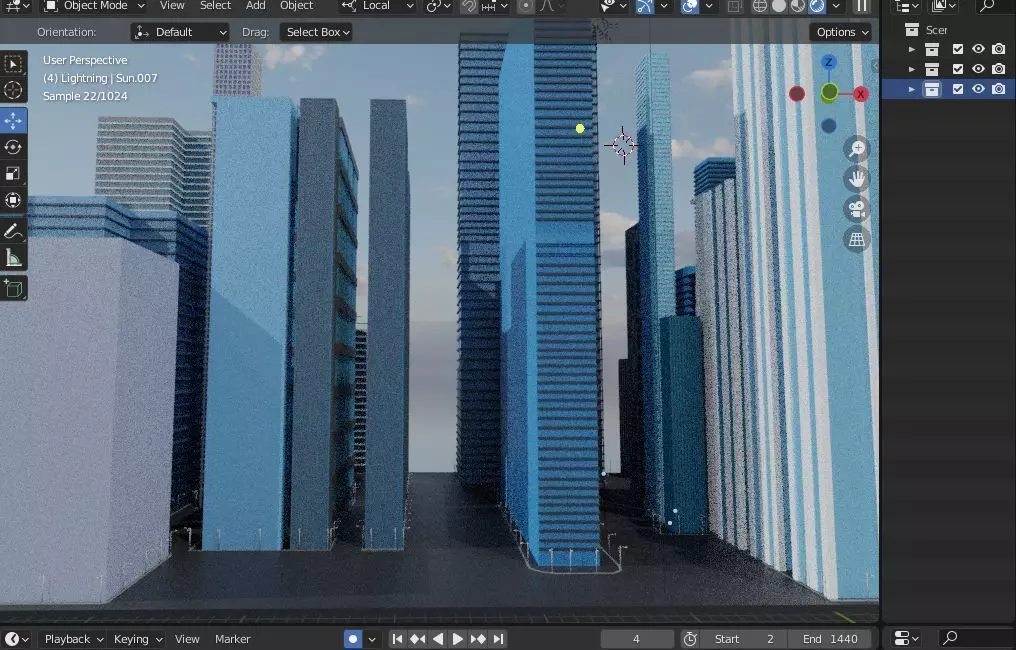Click the timeline search magnifier

[950, 638]
